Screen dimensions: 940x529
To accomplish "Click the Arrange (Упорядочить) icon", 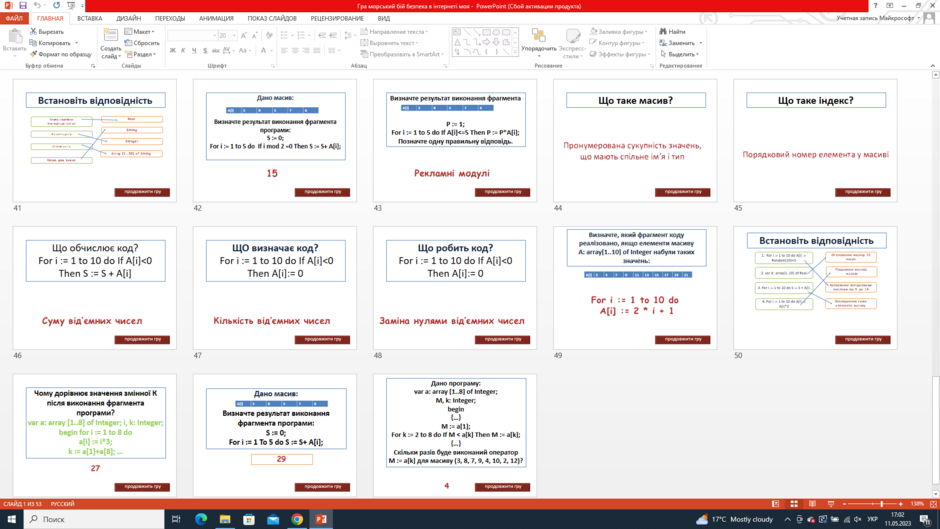I will 538,37.
